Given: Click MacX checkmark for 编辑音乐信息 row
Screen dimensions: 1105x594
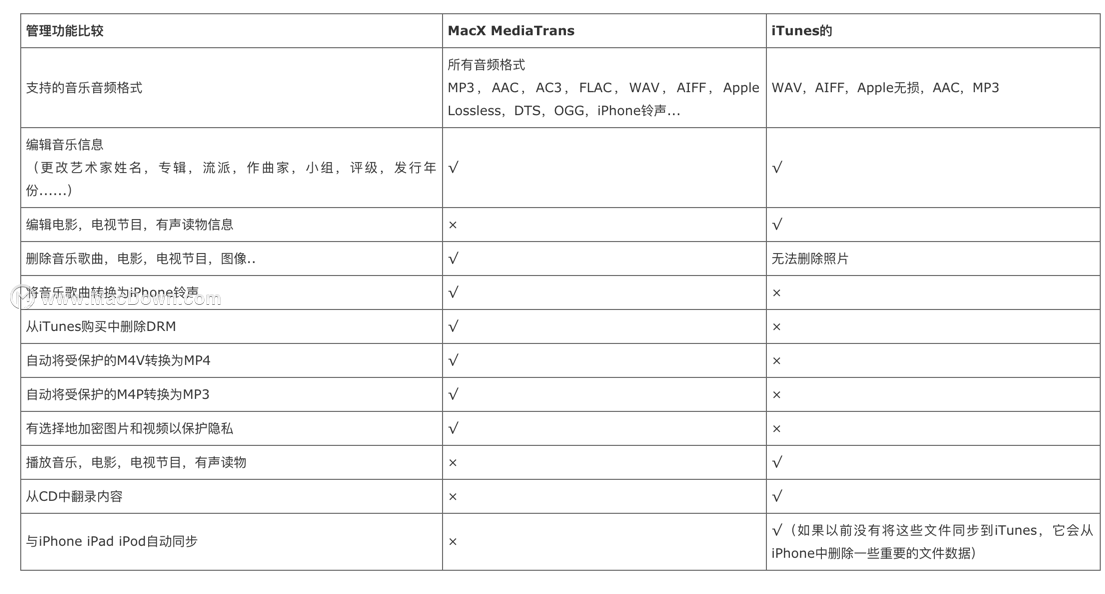Looking at the screenshot, I should [453, 168].
